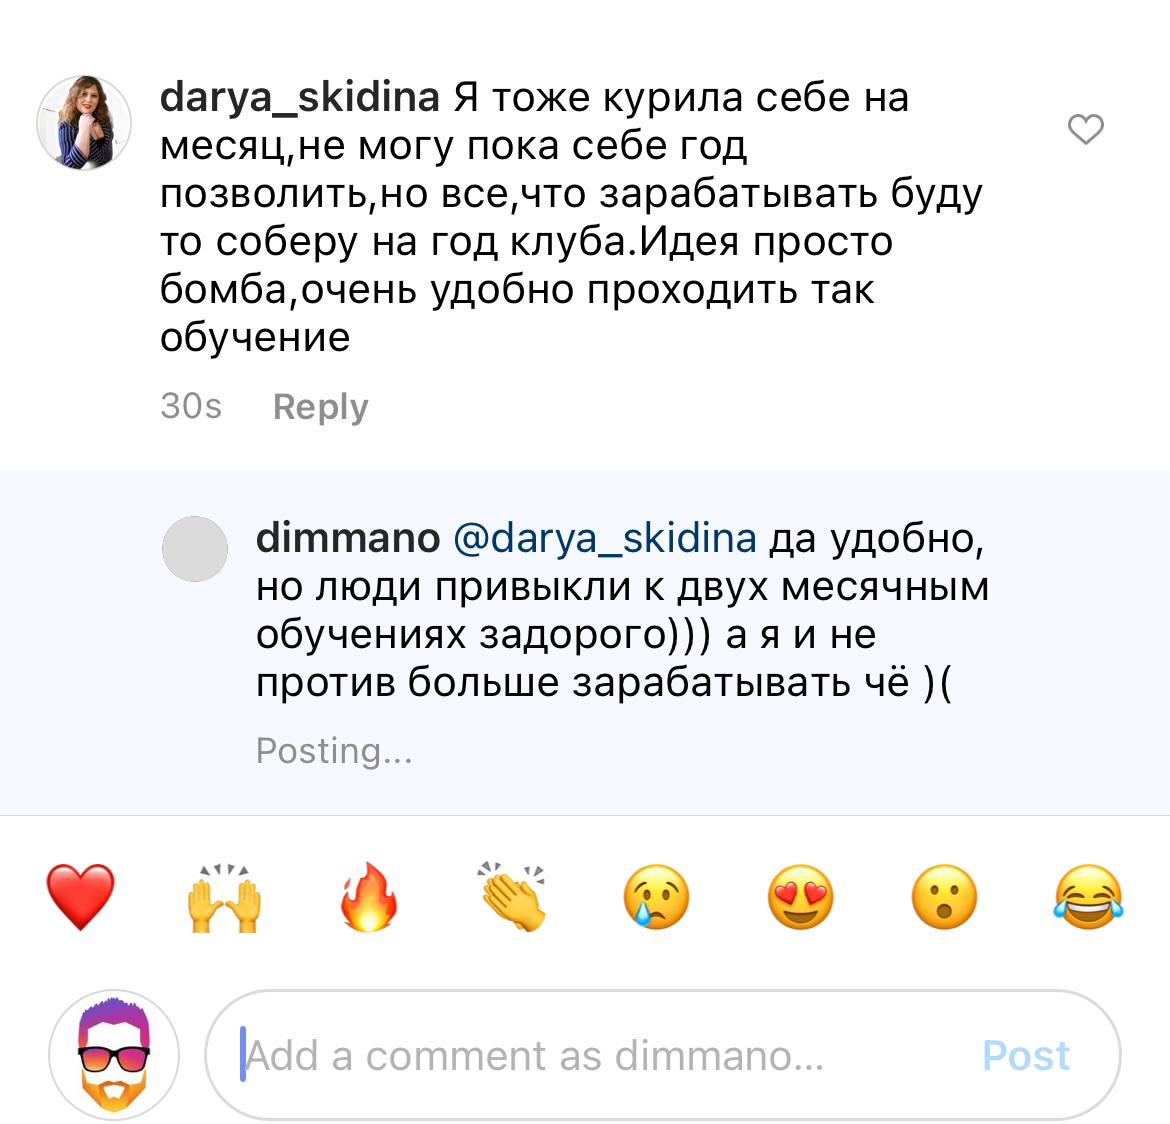Open the gray placeholder avatar beside dimmano's reply
Image resolution: width=1170 pixels, height=1124 pixels.
[x=195, y=549]
